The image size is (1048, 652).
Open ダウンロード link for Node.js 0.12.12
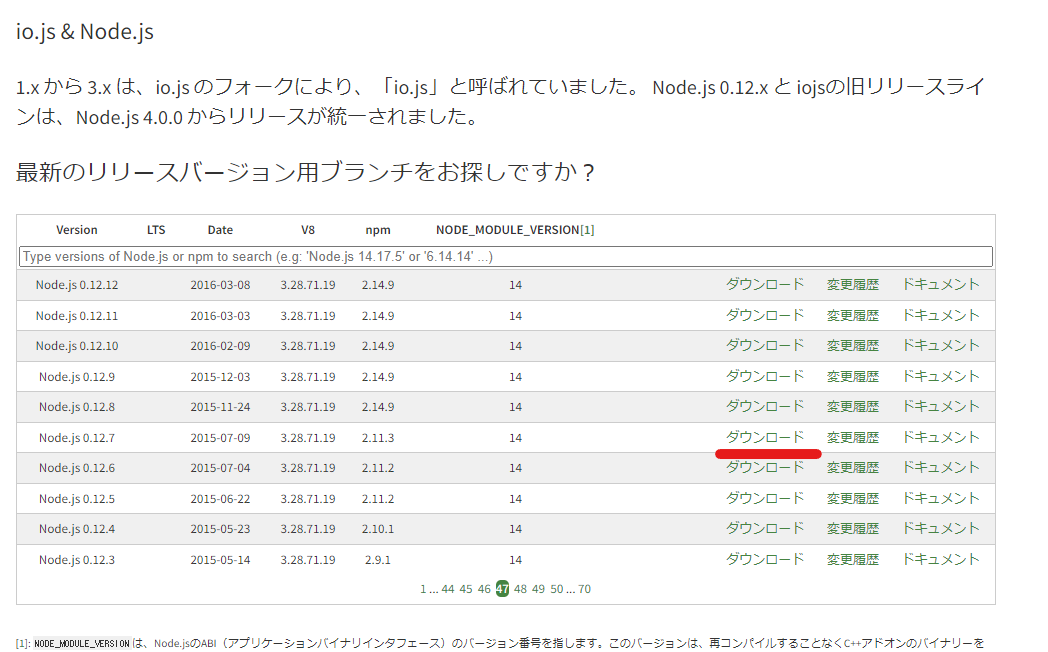[x=765, y=285]
